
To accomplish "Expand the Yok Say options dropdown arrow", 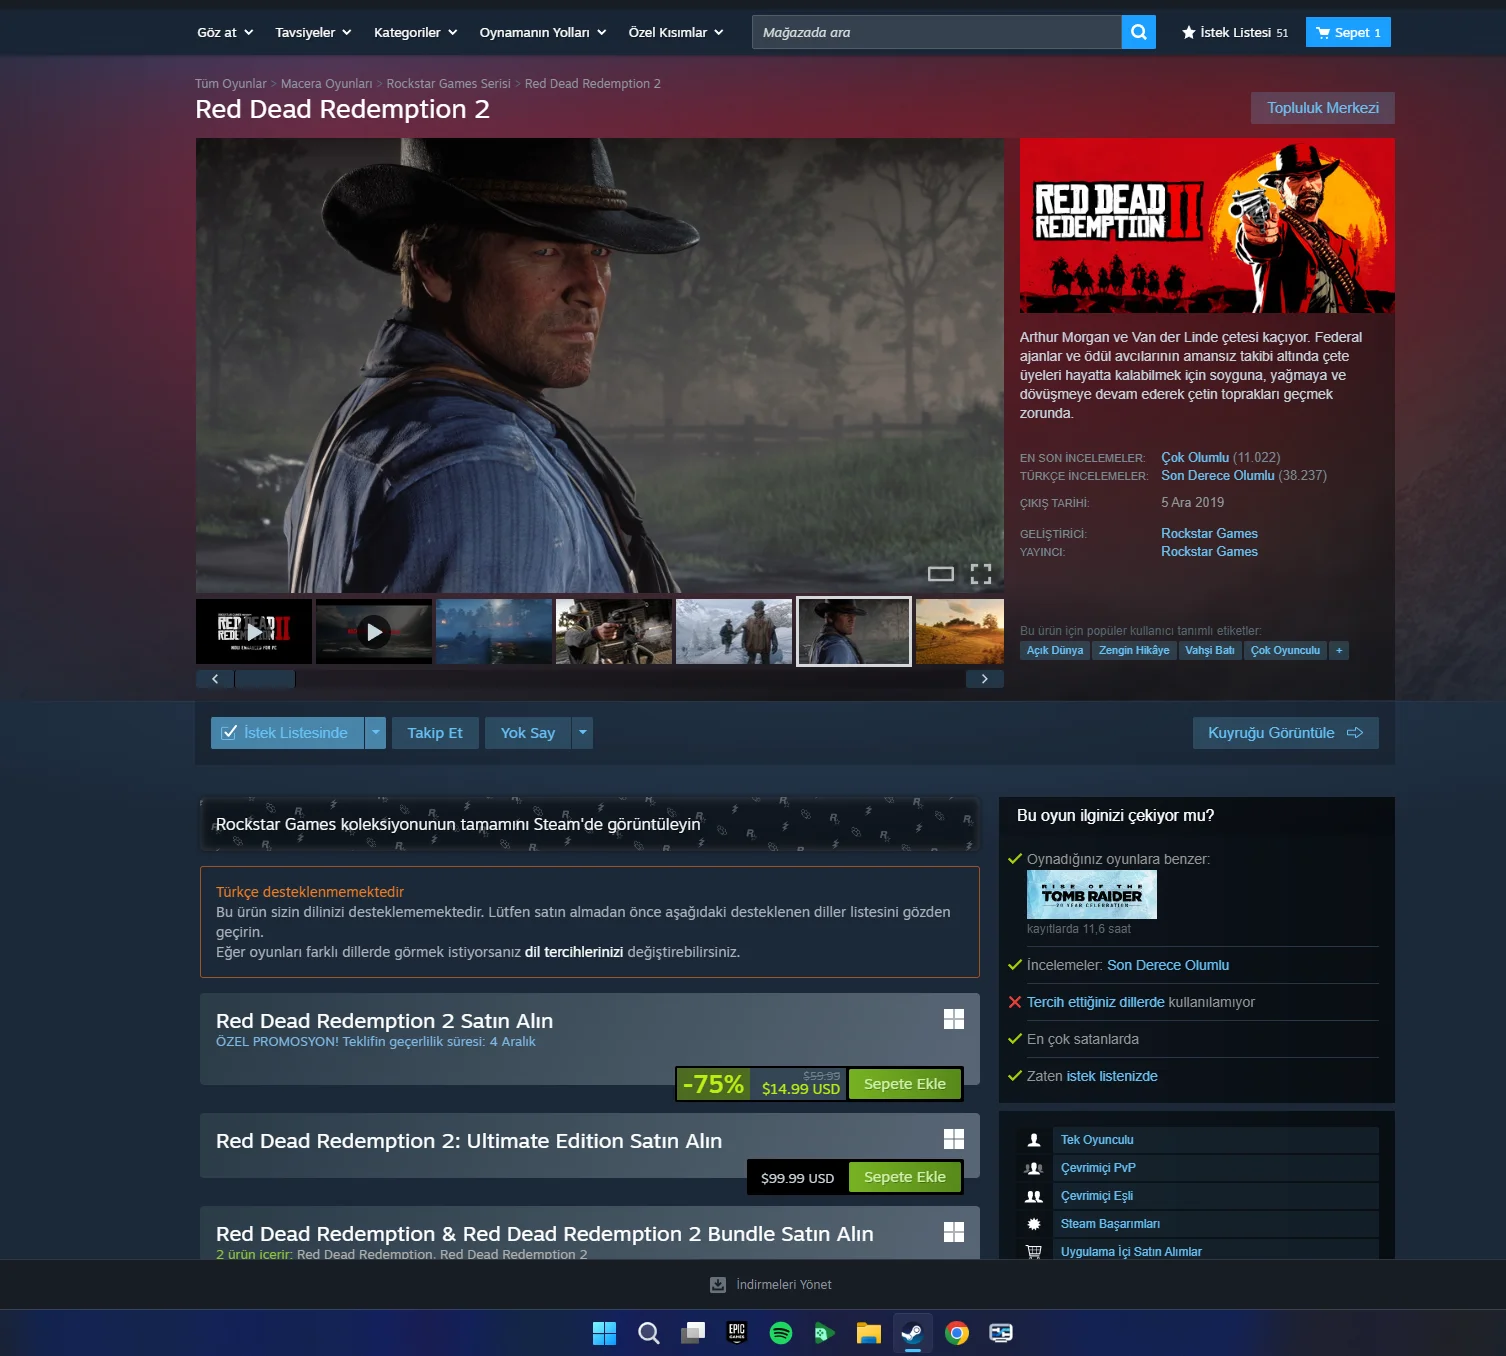I will (x=583, y=733).
